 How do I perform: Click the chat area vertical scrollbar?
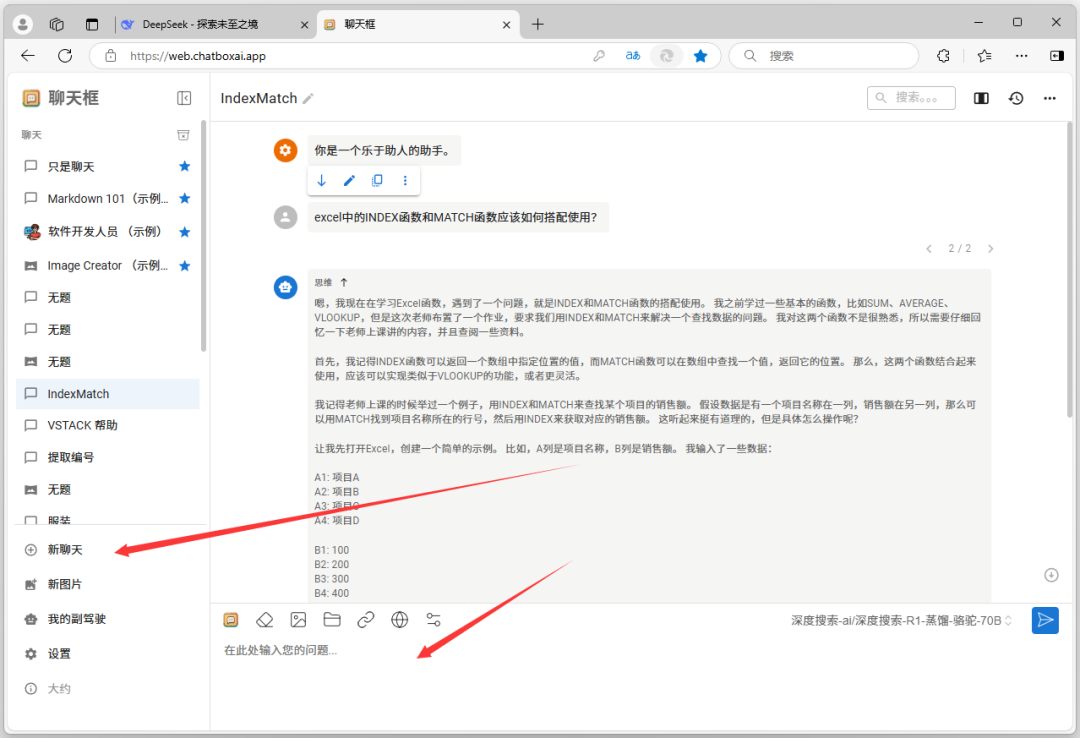click(x=1069, y=269)
